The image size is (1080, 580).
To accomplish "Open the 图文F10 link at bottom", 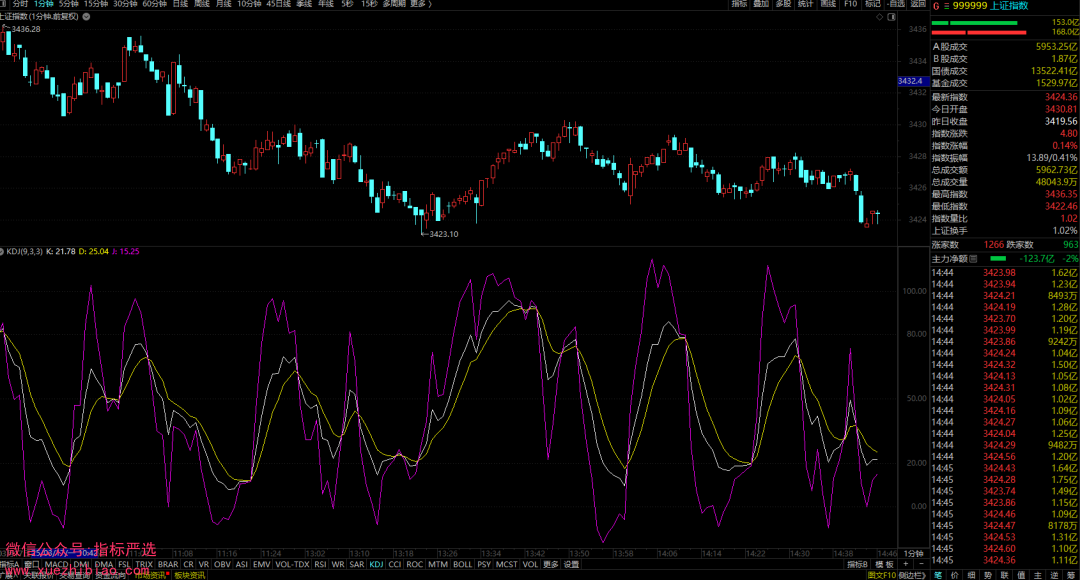I will [882, 575].
